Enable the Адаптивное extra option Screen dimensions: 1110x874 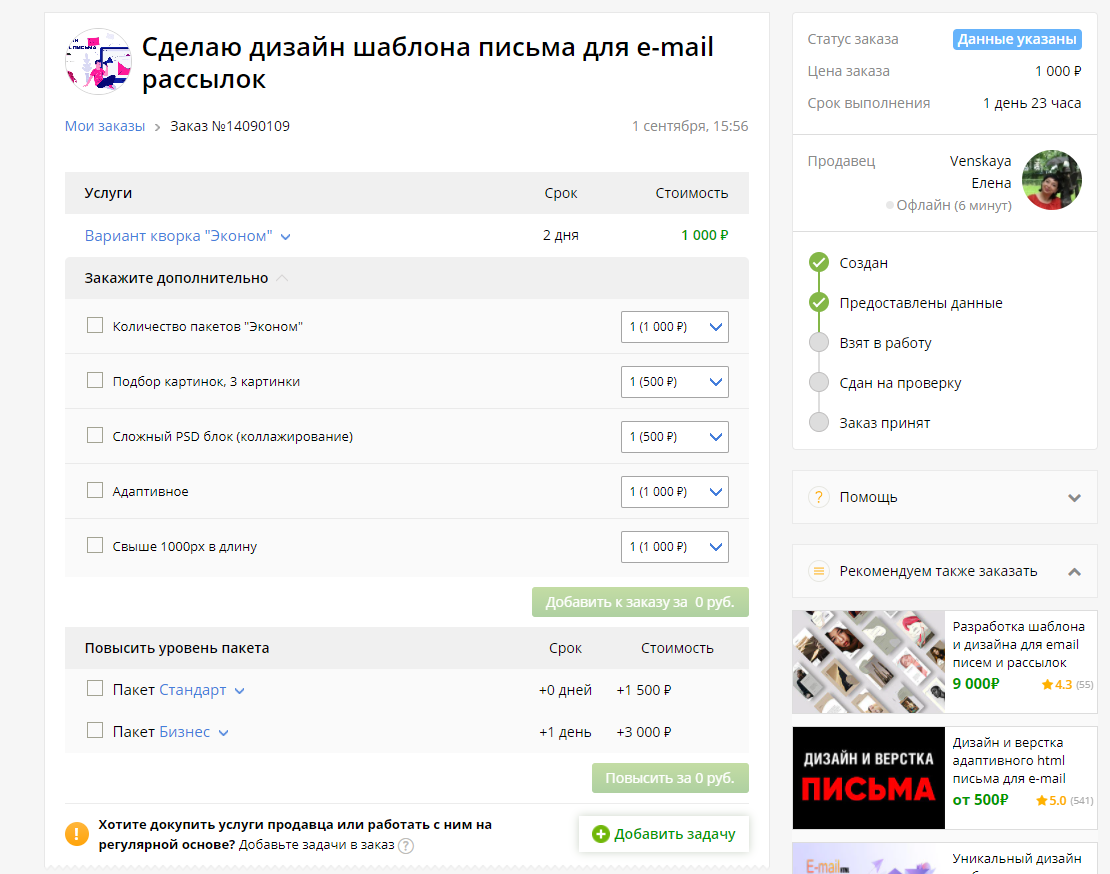point(95,490)
